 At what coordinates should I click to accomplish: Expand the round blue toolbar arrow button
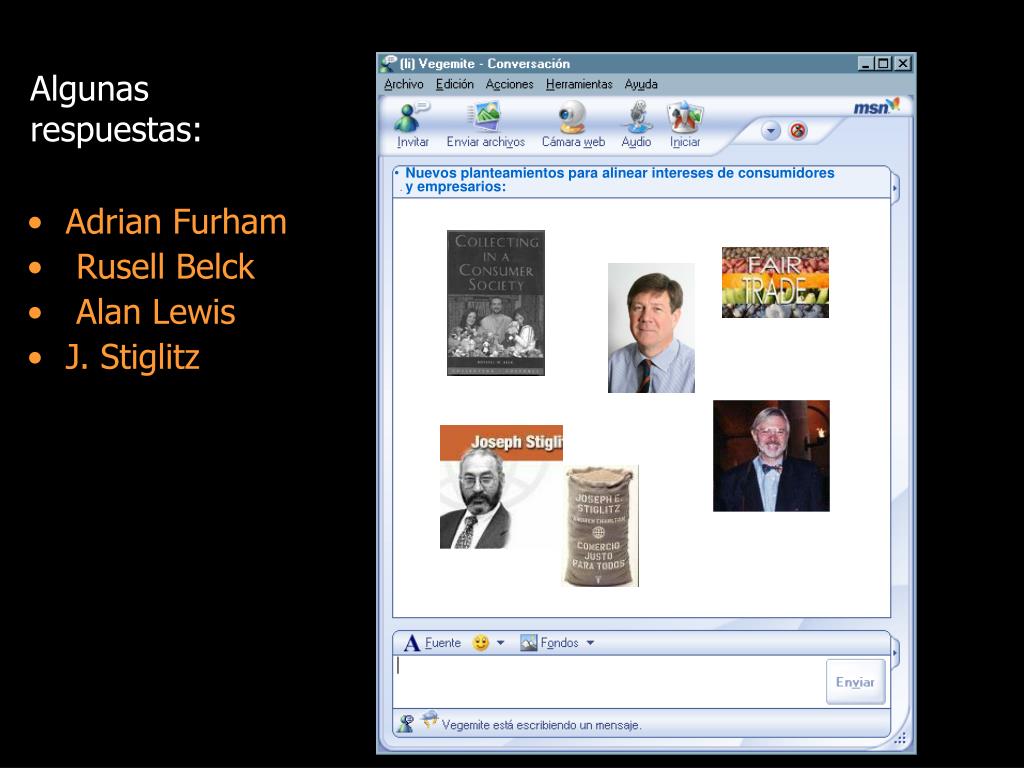(771, 131)
